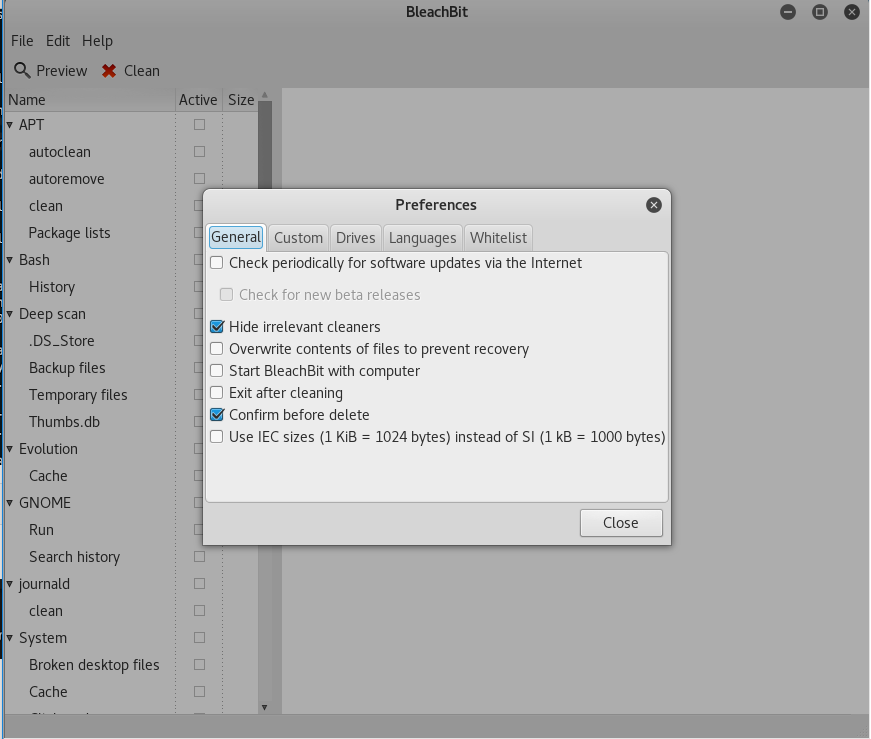
Task: Click the Close button in Preferences
Action: coord(621,523)
